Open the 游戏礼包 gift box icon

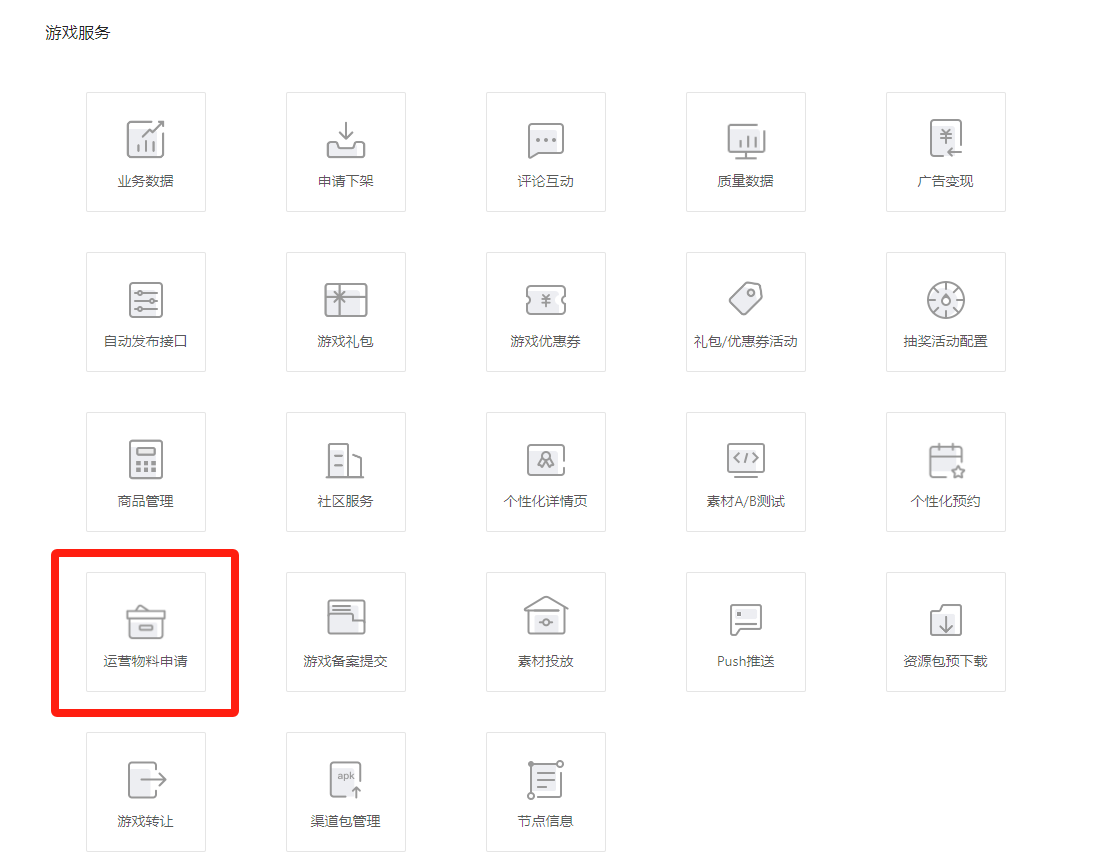pyautogui.click(x=346, y=300)
